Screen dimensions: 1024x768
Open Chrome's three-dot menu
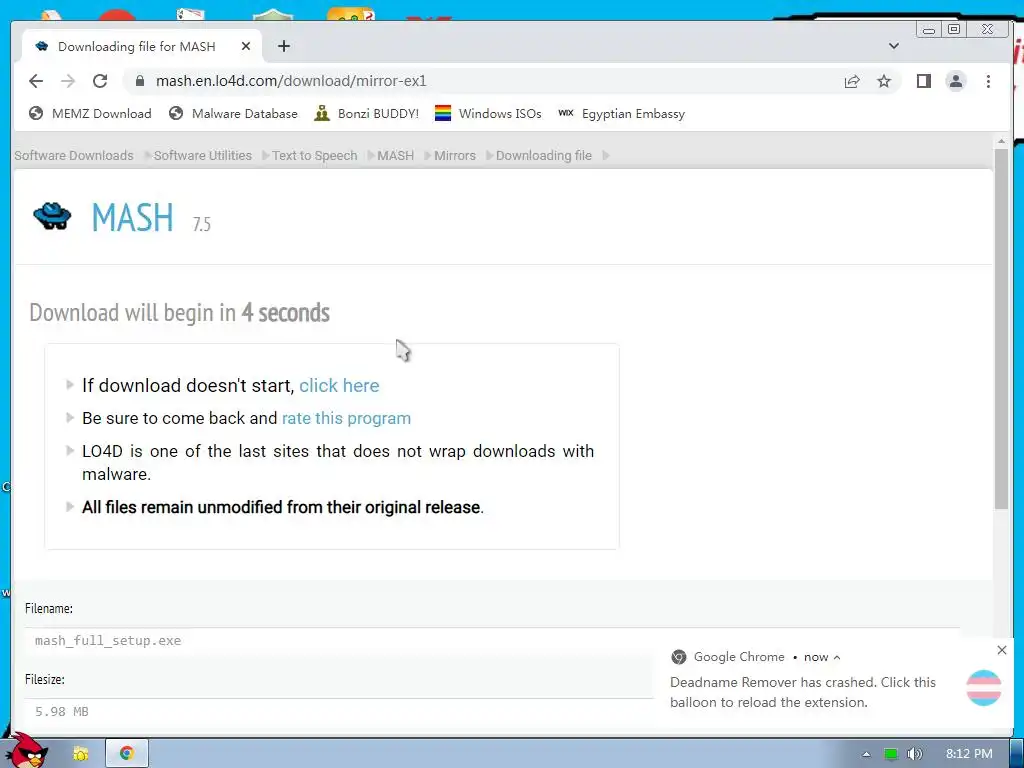pyautogui.click(x=988, y=81)
